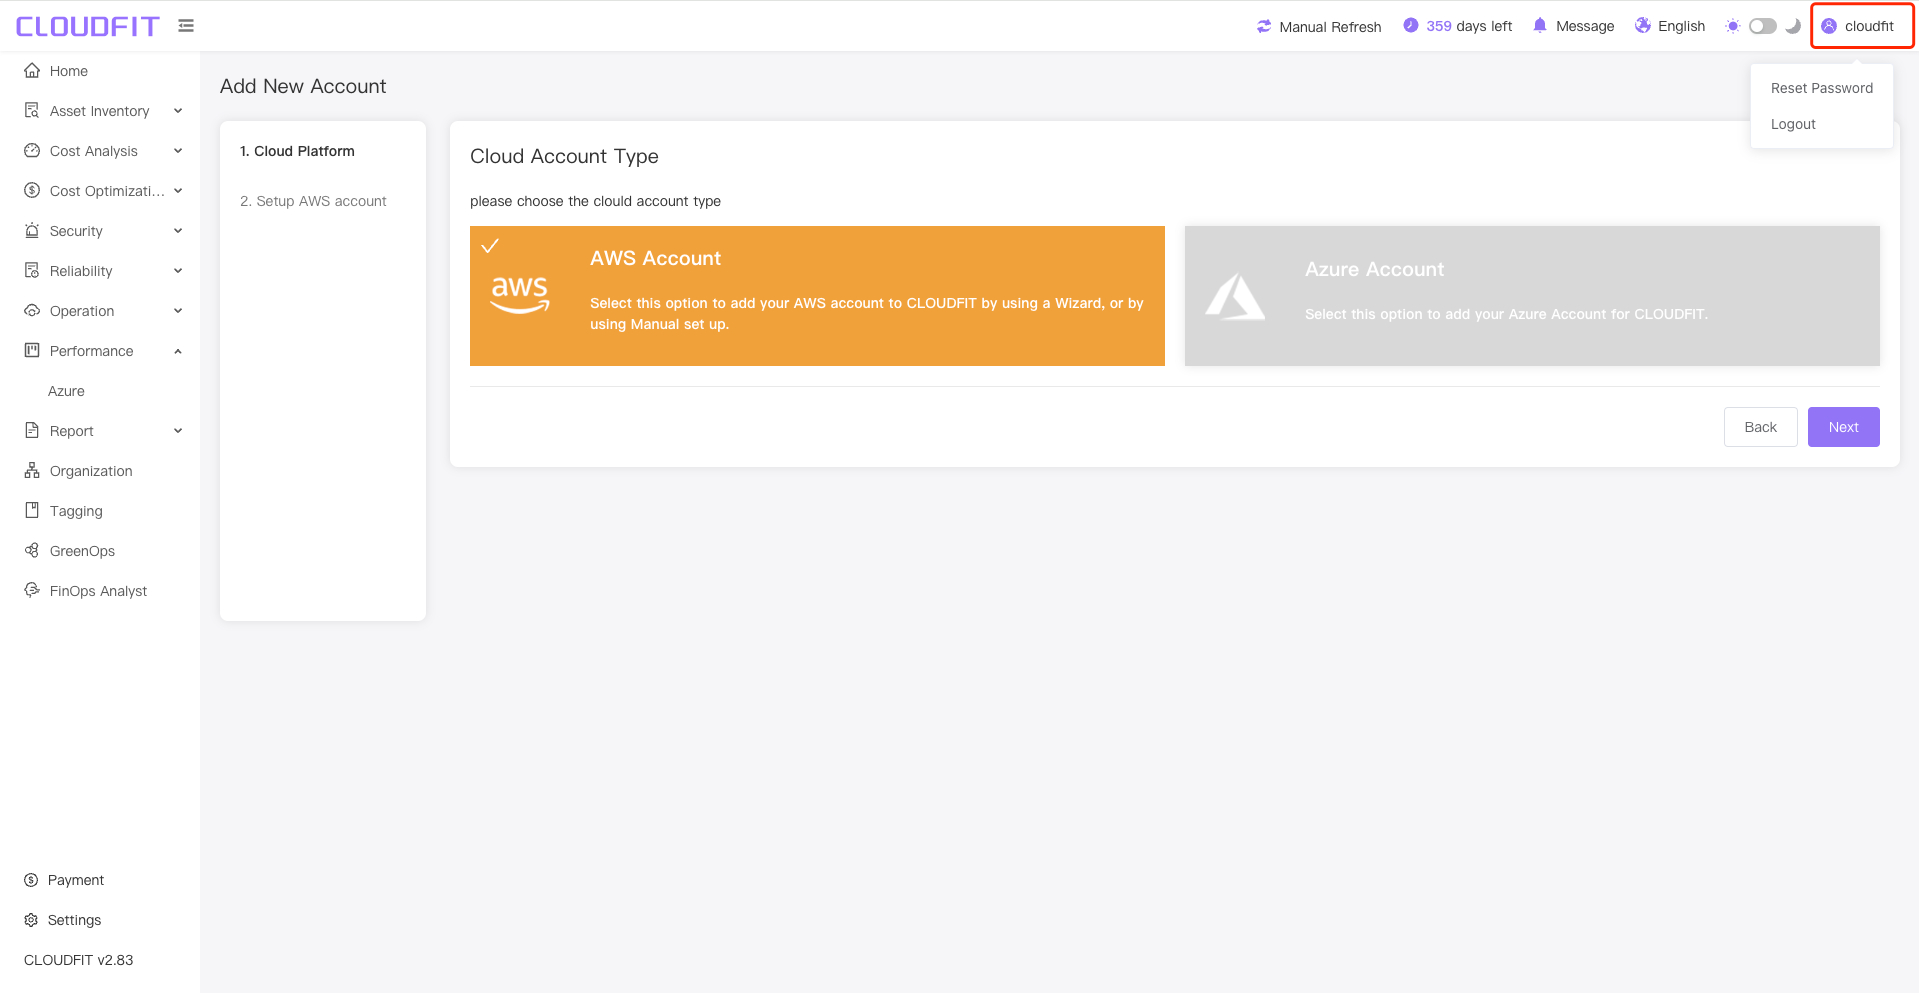Click the CLOUDFIT logo
The image size is (1919, 993).
coord(87,26)
